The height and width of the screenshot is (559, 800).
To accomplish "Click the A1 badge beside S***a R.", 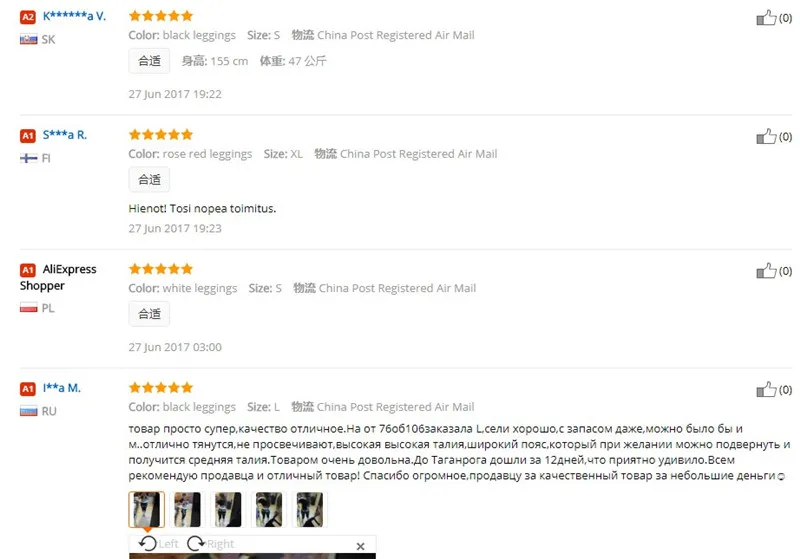I will coord(28,136).
